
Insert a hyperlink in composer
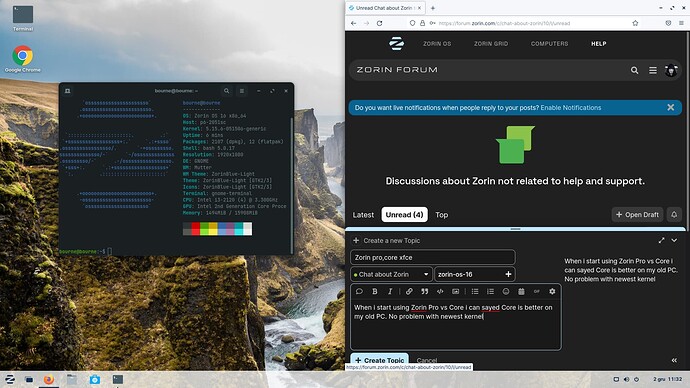point(409,291)
